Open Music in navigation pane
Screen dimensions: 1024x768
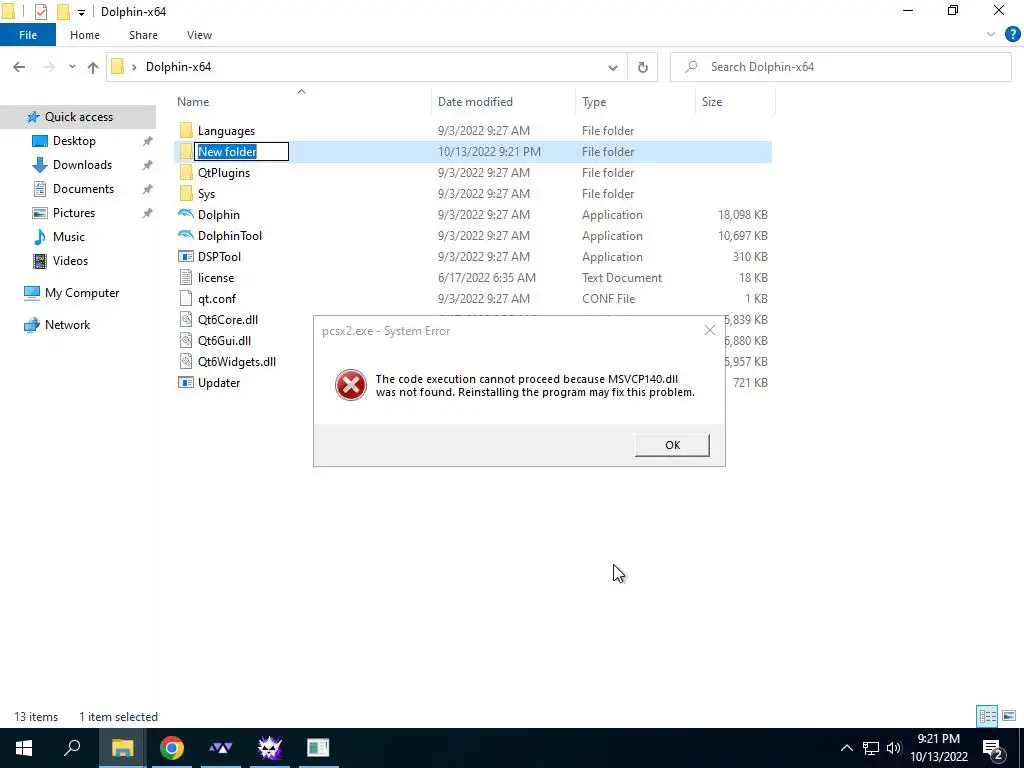pyautogui.click(x=68, y=236)
